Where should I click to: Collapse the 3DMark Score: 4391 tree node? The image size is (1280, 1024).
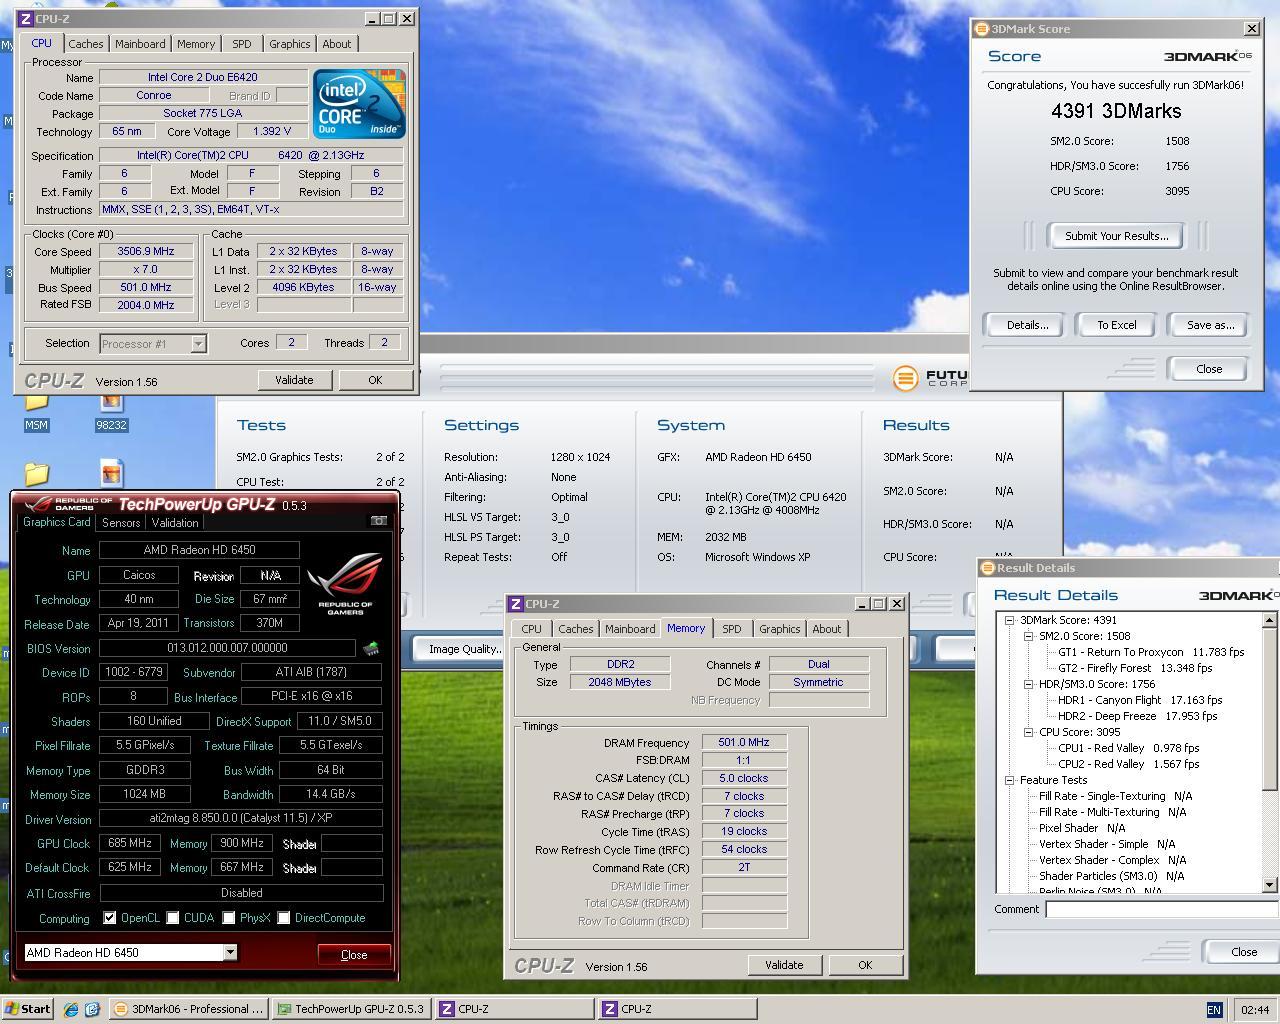coord(1011,620)
